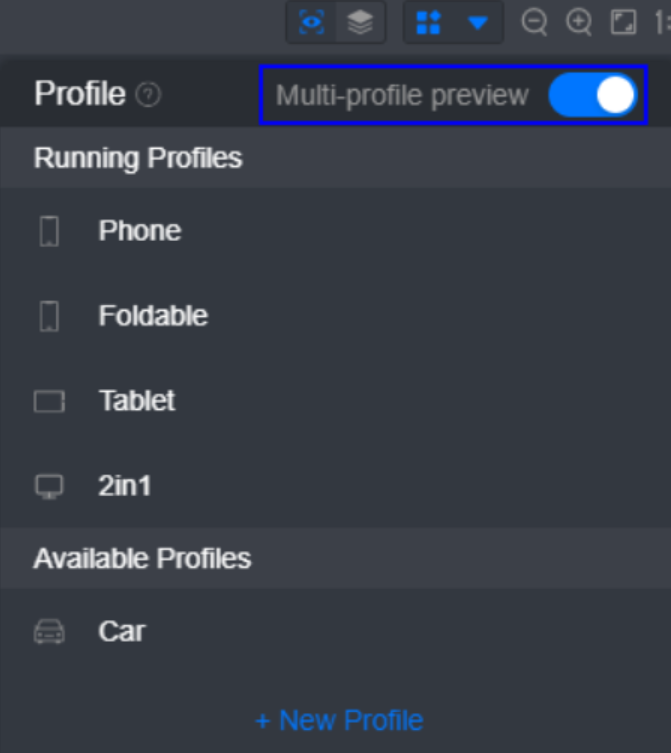Open the blue dropdown arrow in toolbar
671x753 pixels.
click(x=478, y=22)
